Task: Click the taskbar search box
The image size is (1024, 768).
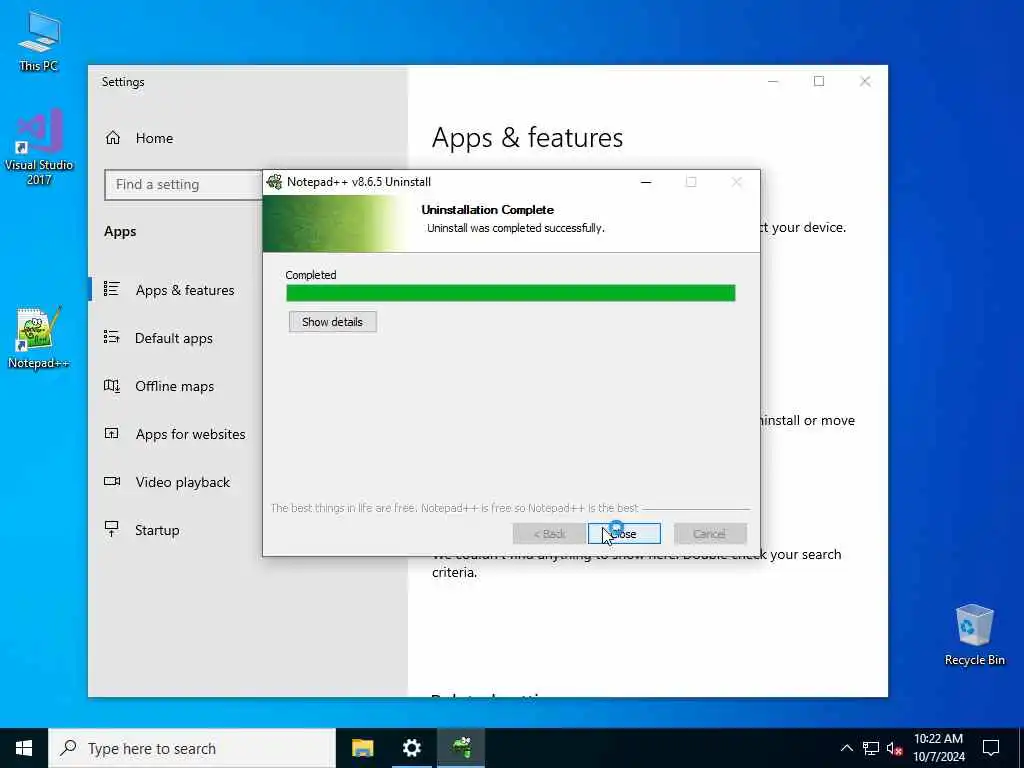Action: [x=192, y=748]
